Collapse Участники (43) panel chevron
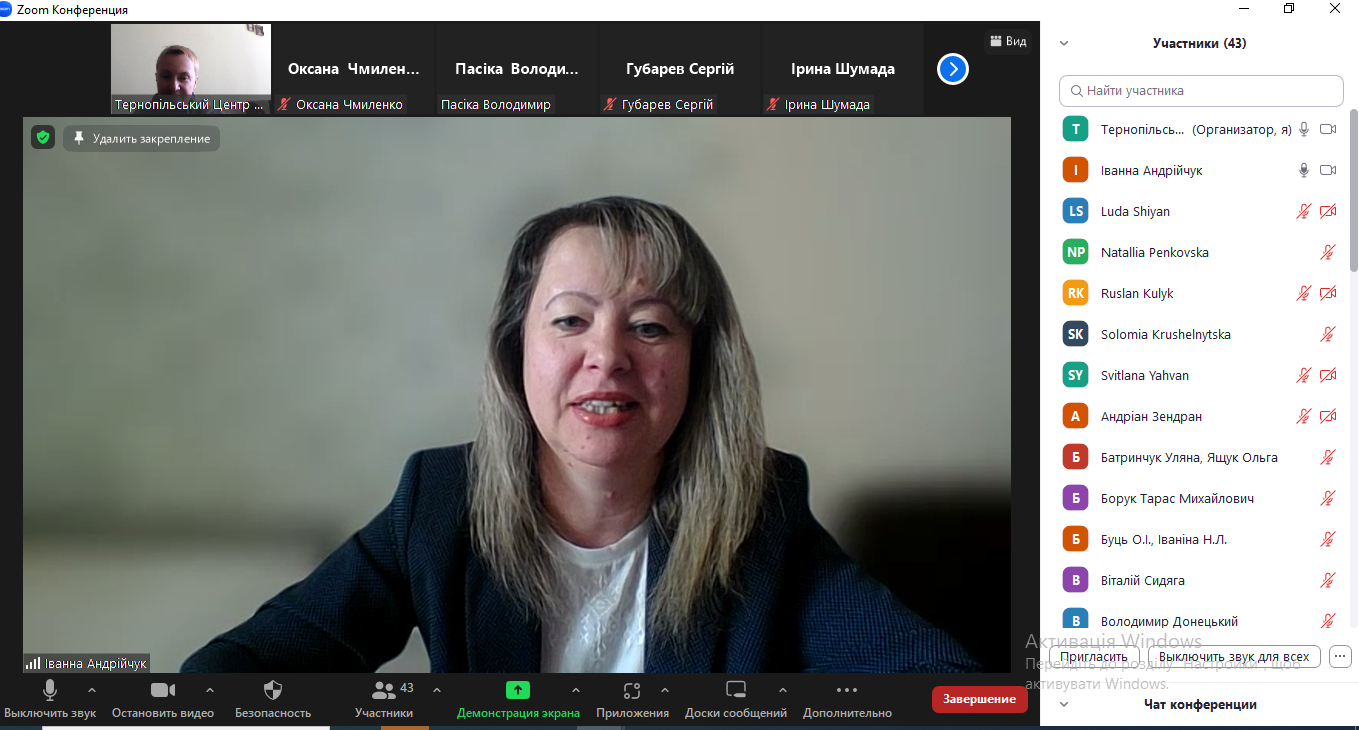Image resolution: width=1359 pixels, height=730 pixels. click(x=1064, y=43)
